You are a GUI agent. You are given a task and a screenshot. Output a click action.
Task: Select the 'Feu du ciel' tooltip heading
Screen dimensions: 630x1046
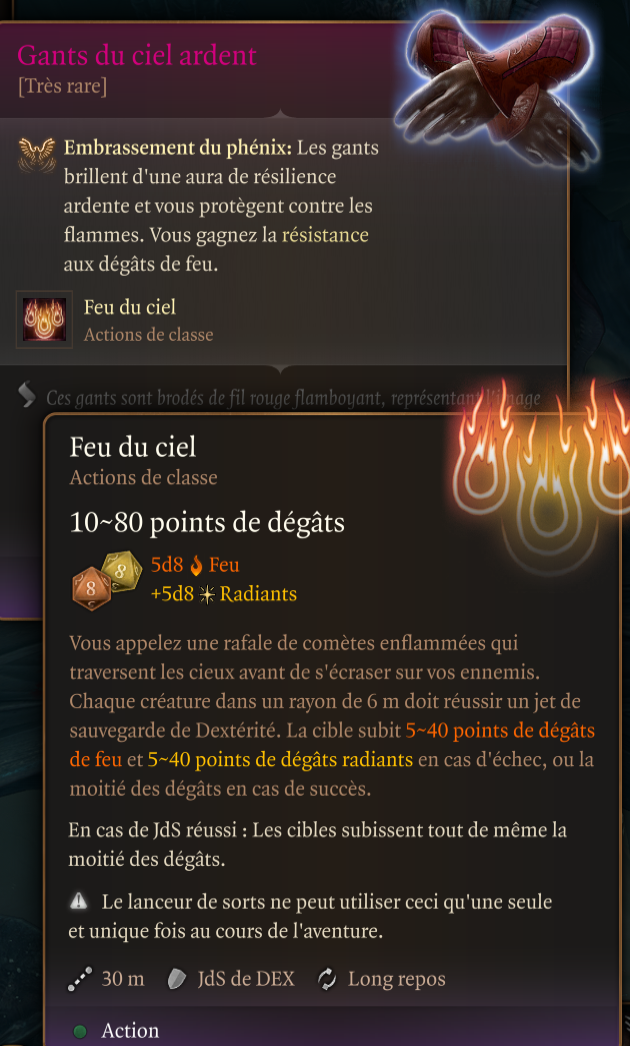133,447
